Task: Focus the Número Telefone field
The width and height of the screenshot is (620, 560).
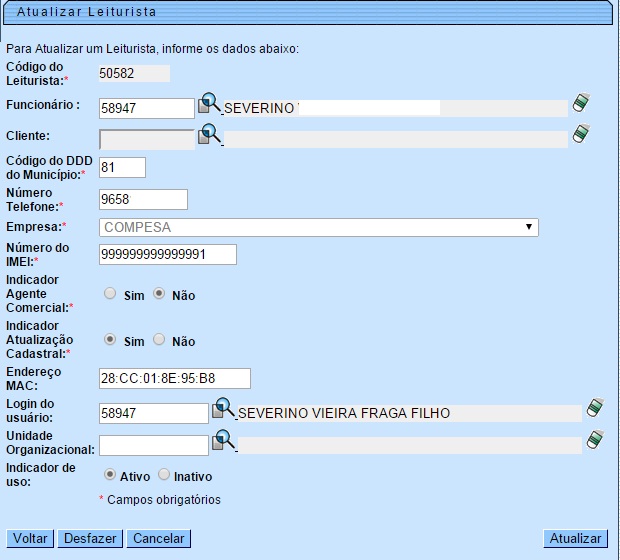Action: (143, 199)
